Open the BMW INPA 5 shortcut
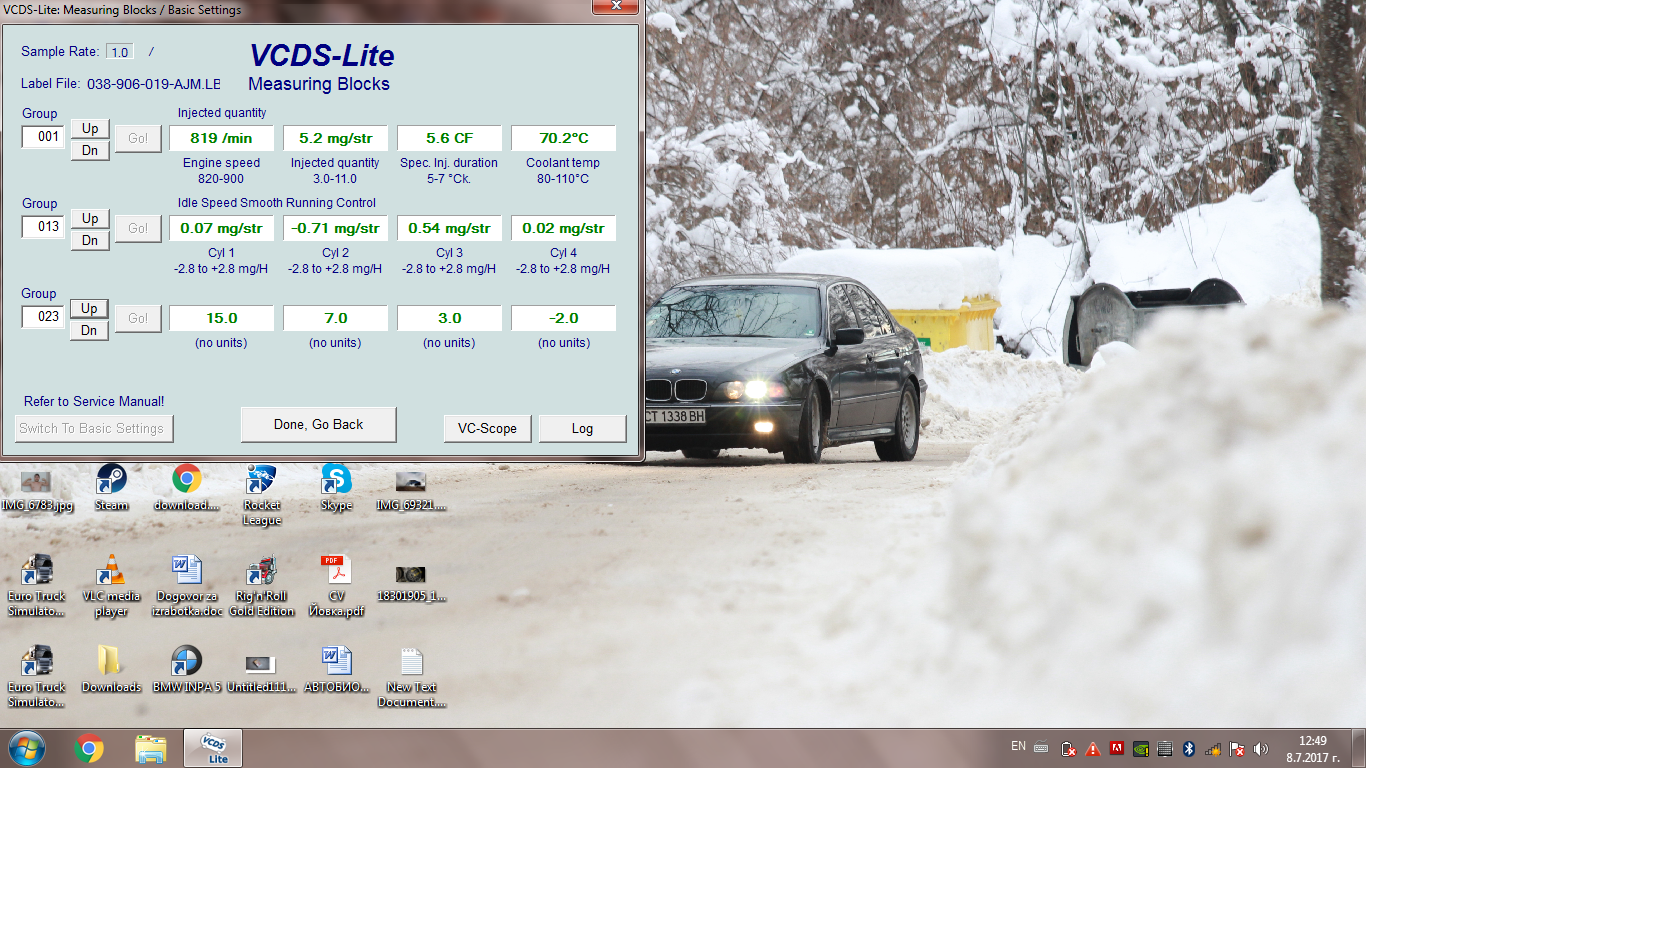1664x936 pixels. [186, 664]
